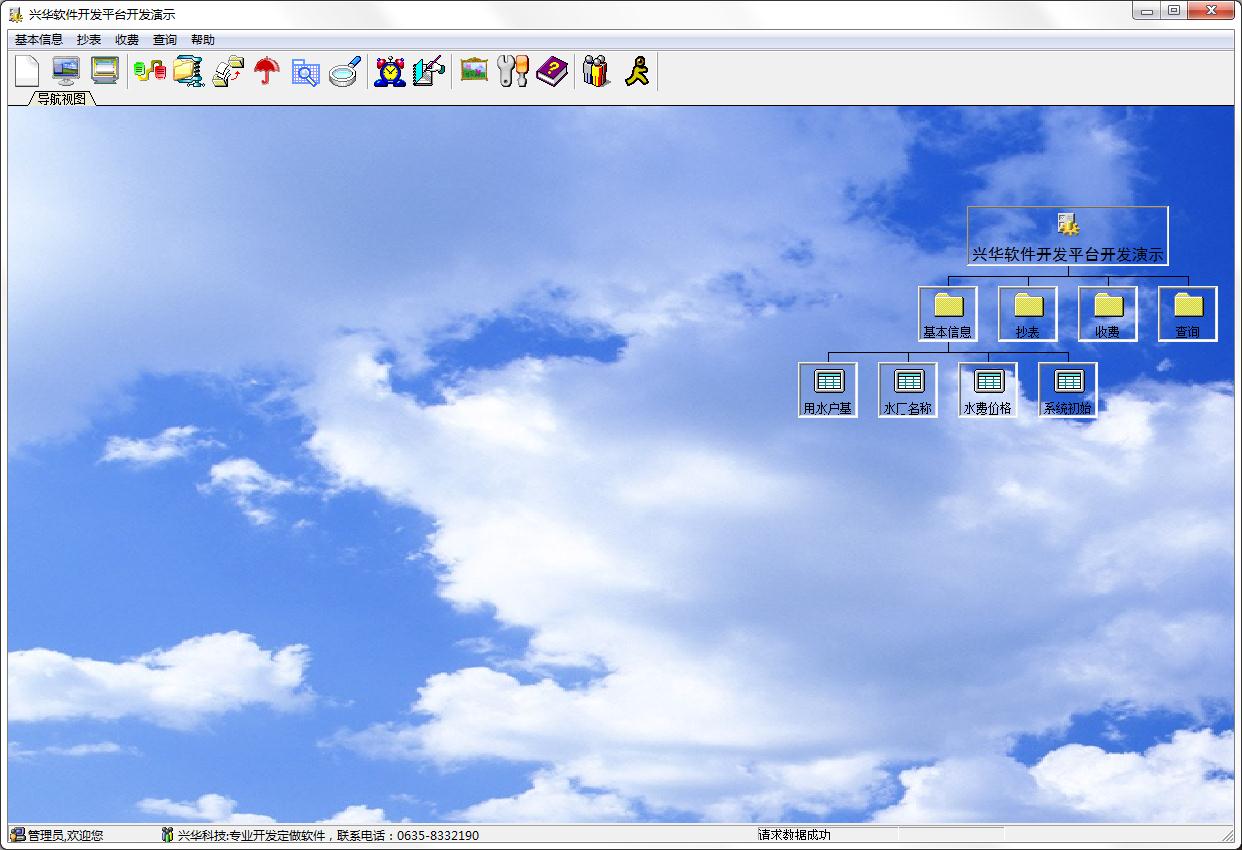1242x850 pixels.
Task: Click the magnifying glass toolbar icon
Action: click(x=344, y=71)
